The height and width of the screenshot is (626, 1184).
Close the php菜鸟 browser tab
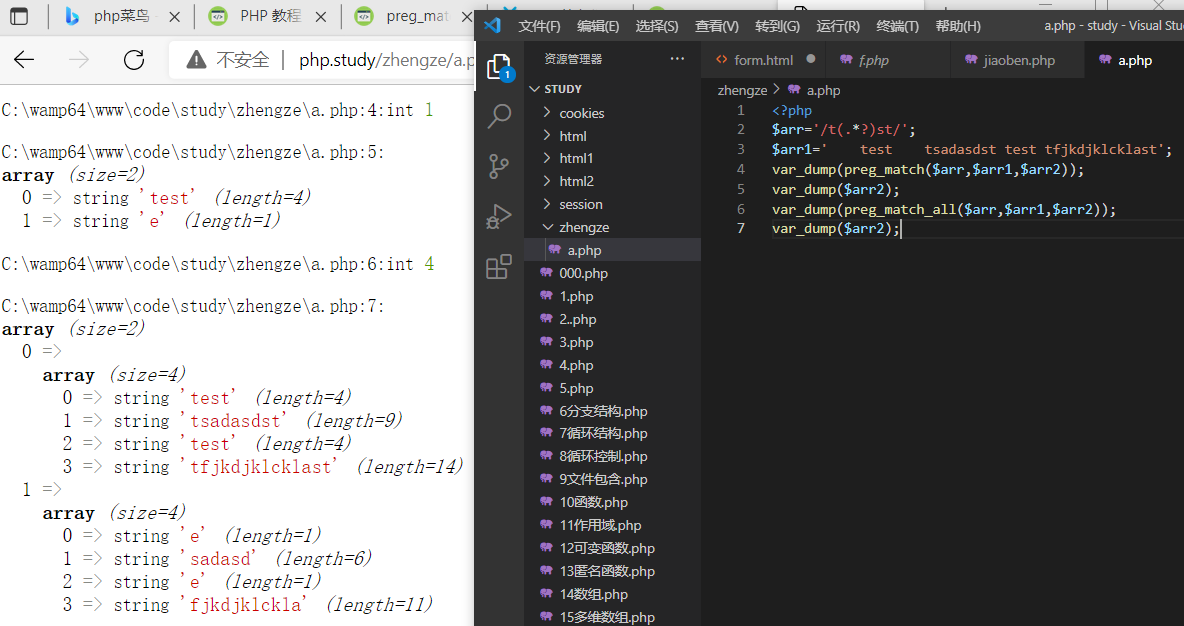[x=174, y=16]
